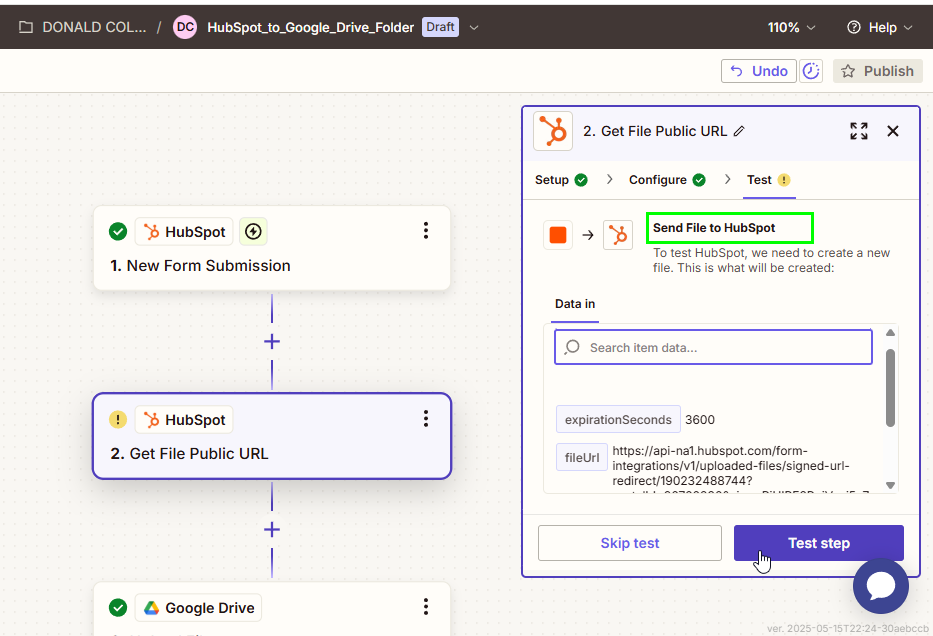Open the version history clock icon
The image size is (933, 636).
click(811, 71)
